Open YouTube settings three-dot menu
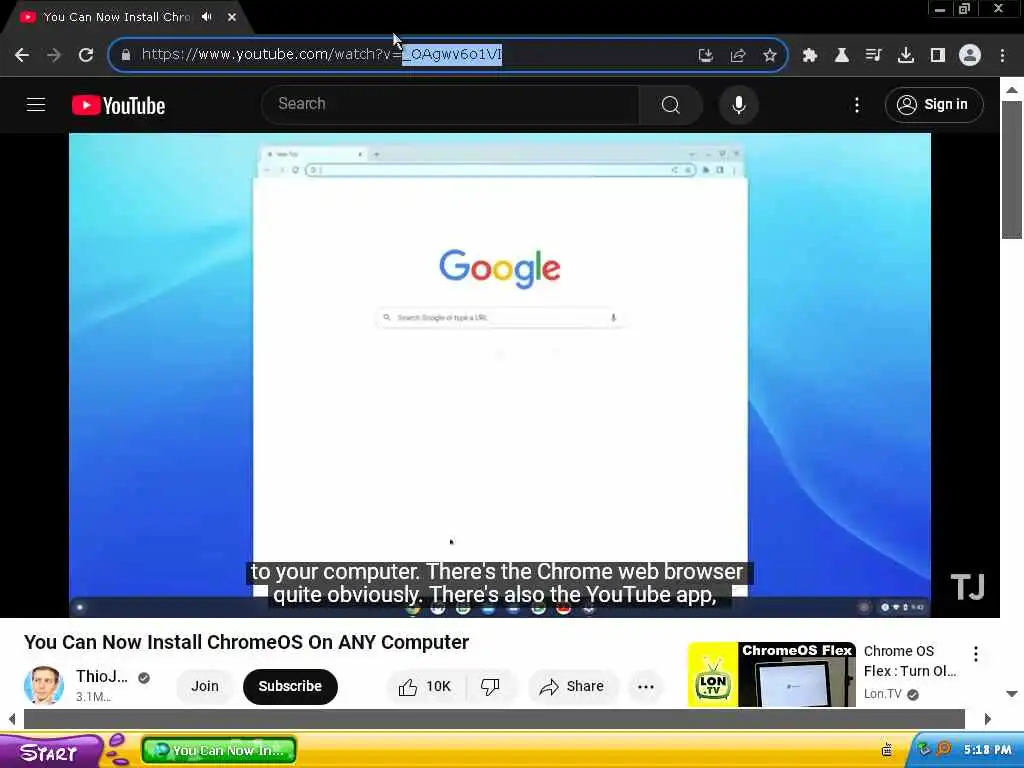1024x768 pixels. (857, 105)
